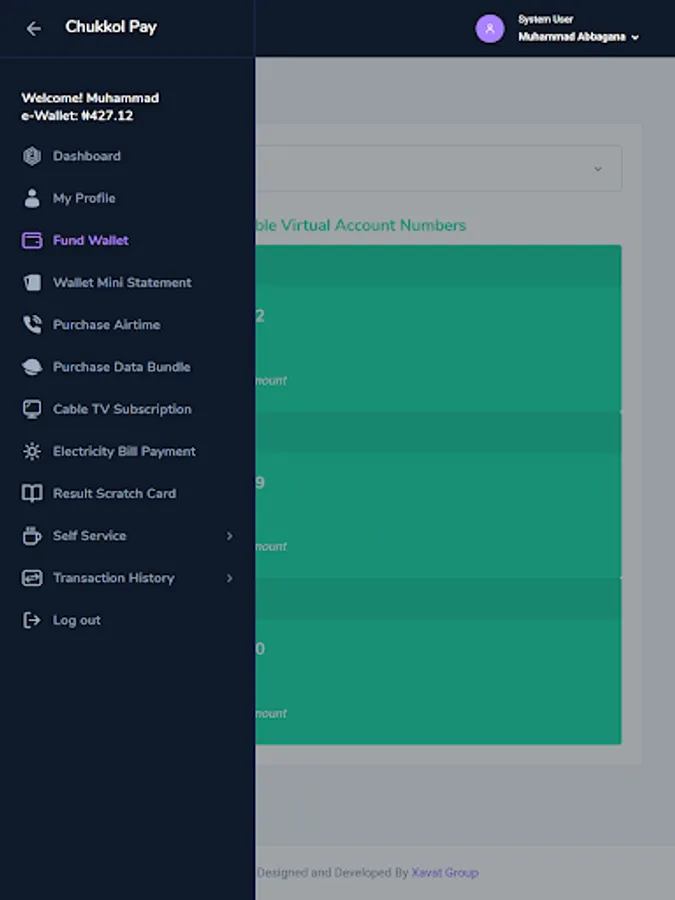The image size is (675, 900).
Task: Go to My Profile
Action: [84, 198]
